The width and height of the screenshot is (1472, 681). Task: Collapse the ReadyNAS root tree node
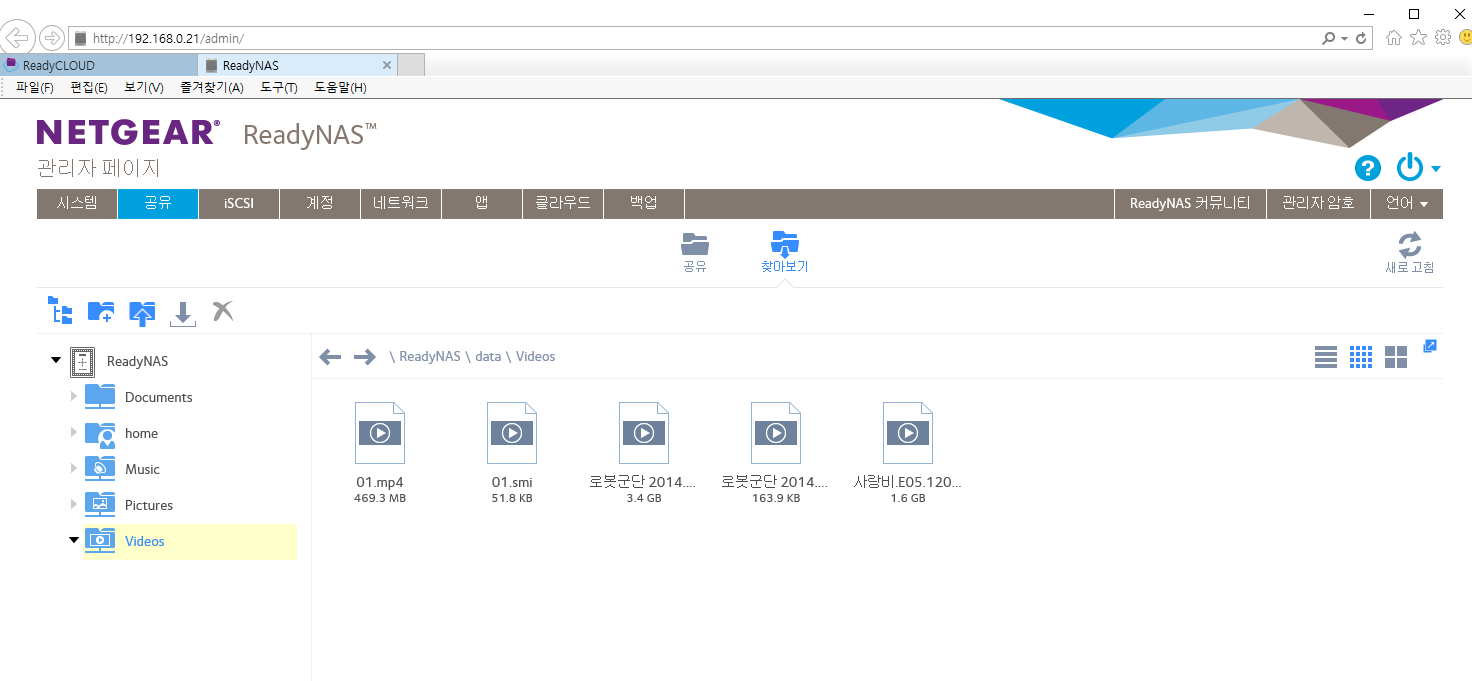point(56,360)
